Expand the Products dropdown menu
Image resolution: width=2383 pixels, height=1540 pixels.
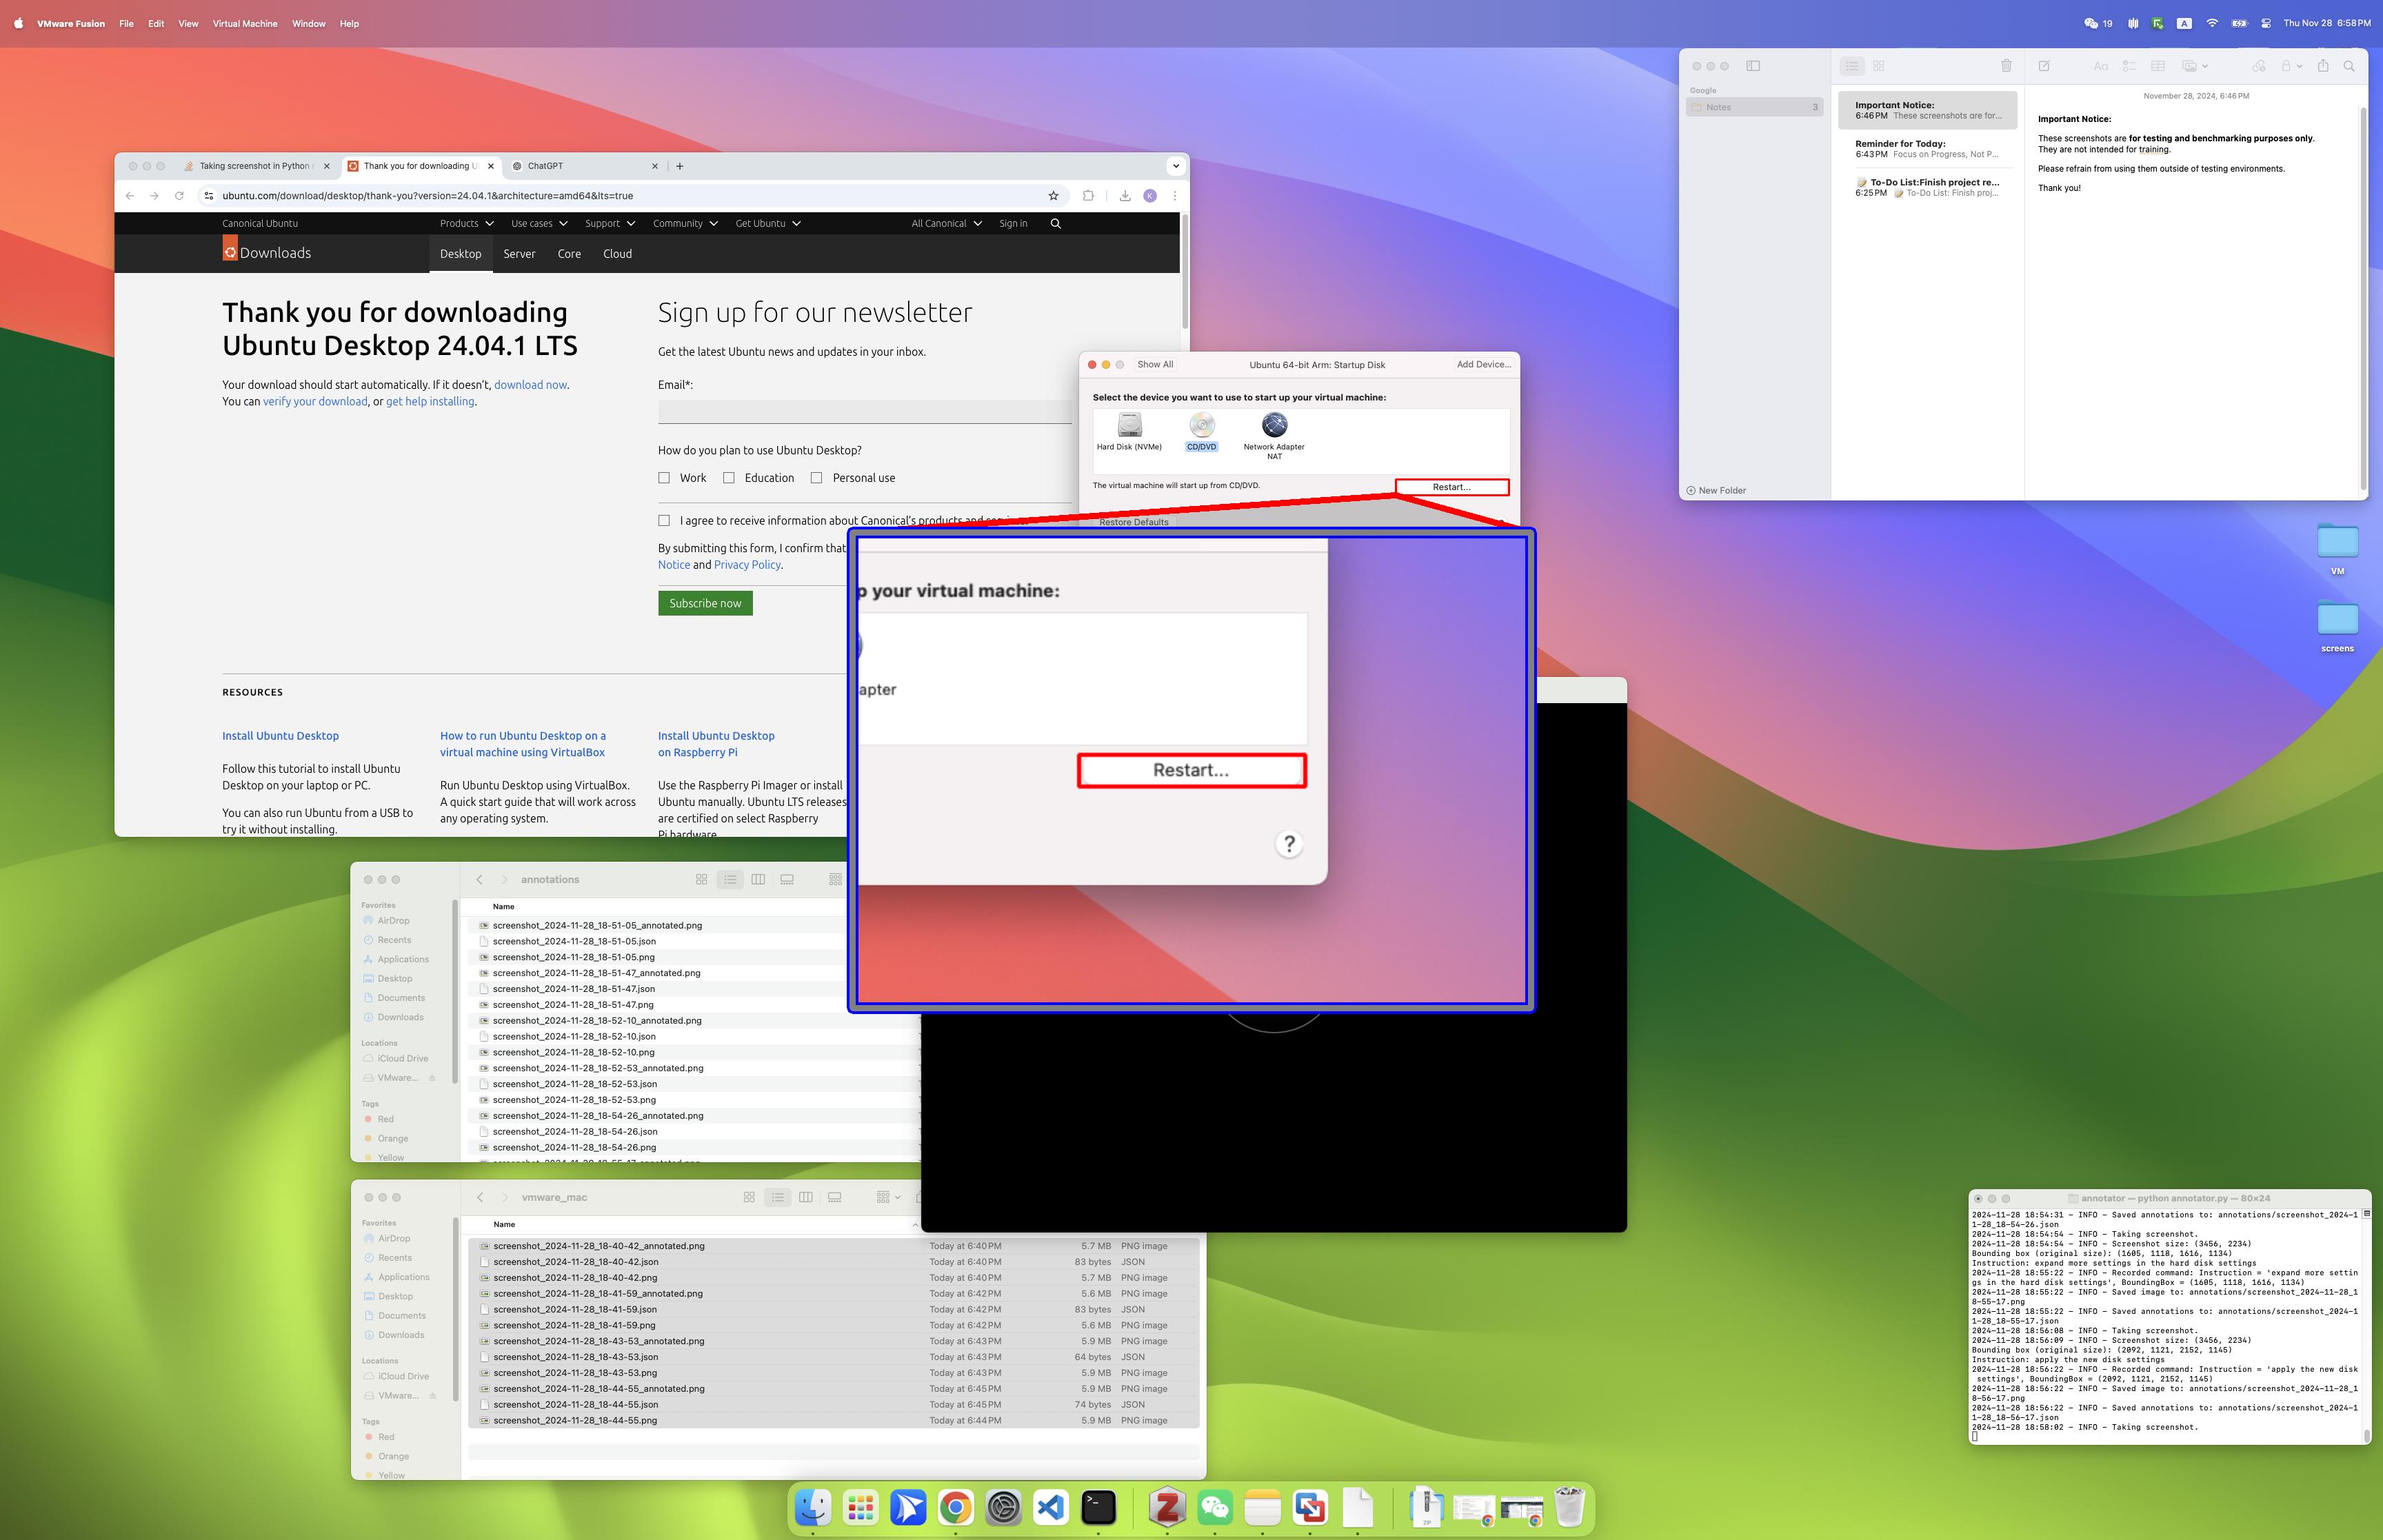466,224
